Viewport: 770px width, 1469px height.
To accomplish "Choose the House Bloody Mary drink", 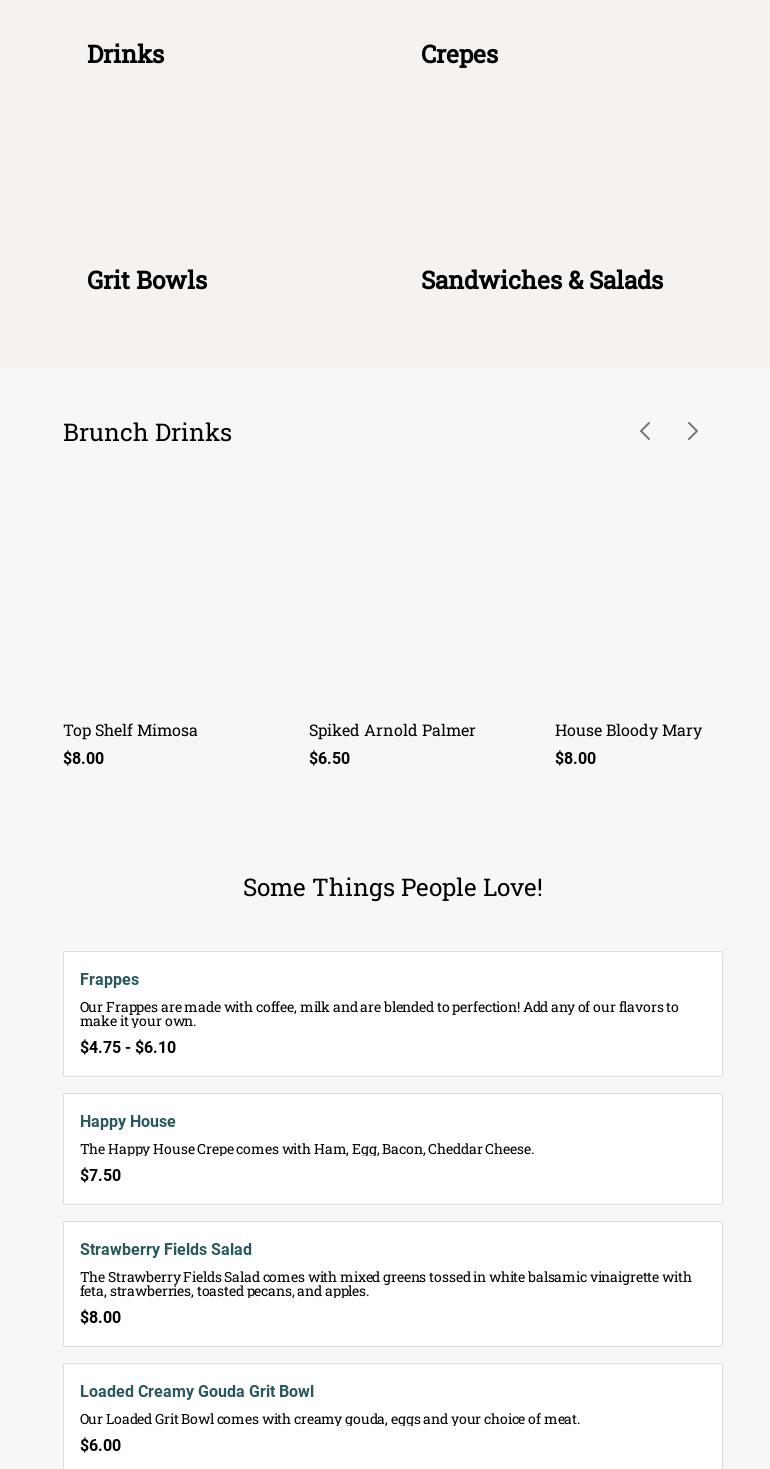I will tap(628, 730).
